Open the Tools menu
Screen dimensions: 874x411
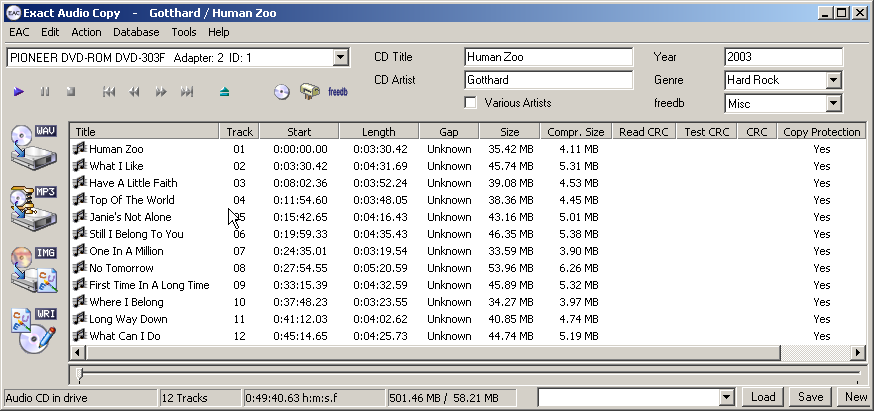coord(184,32)
